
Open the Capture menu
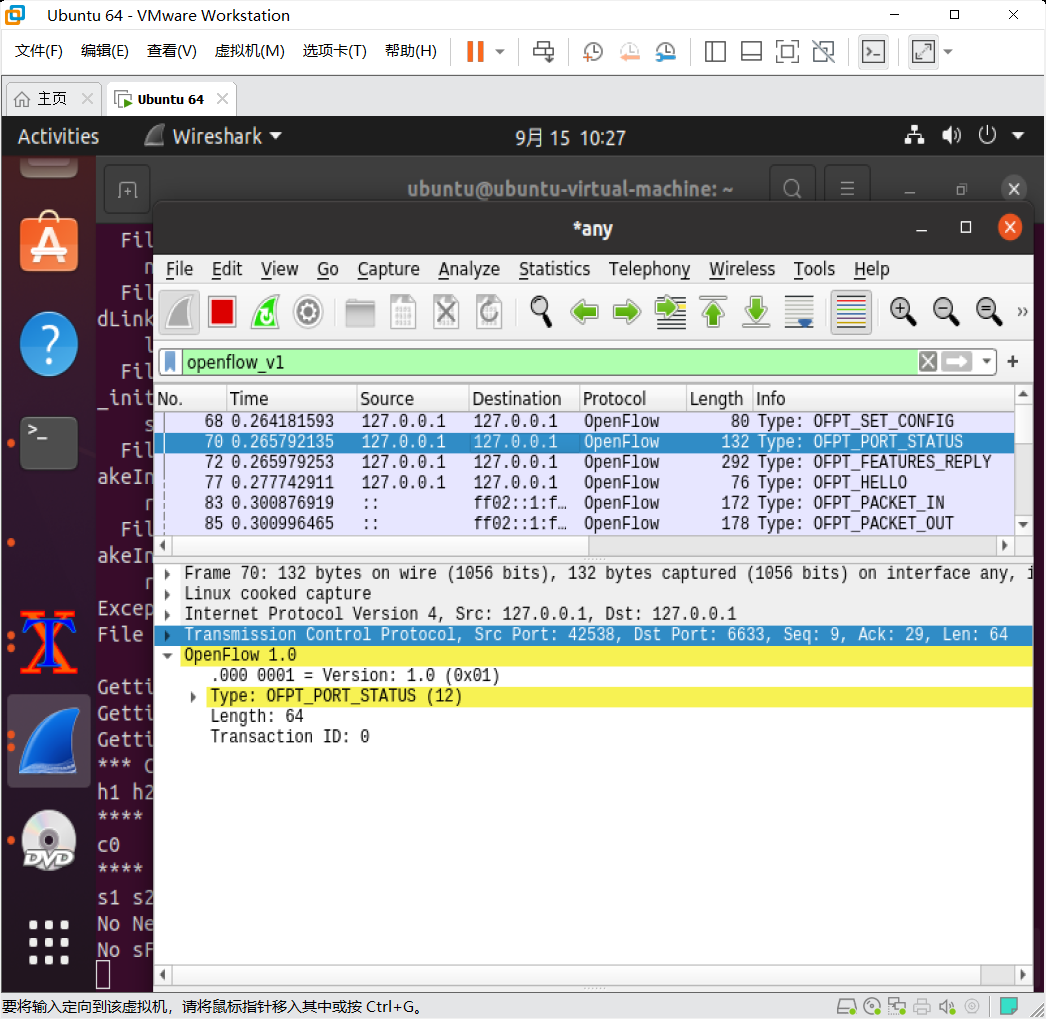(388, 269)
